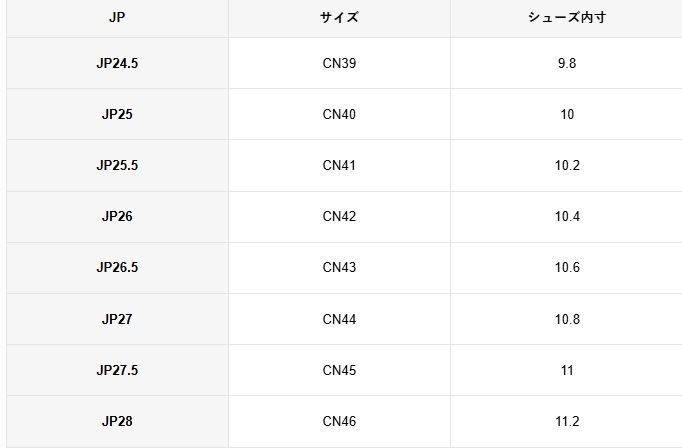Select the JP27 row label

(x=117, y=319)
